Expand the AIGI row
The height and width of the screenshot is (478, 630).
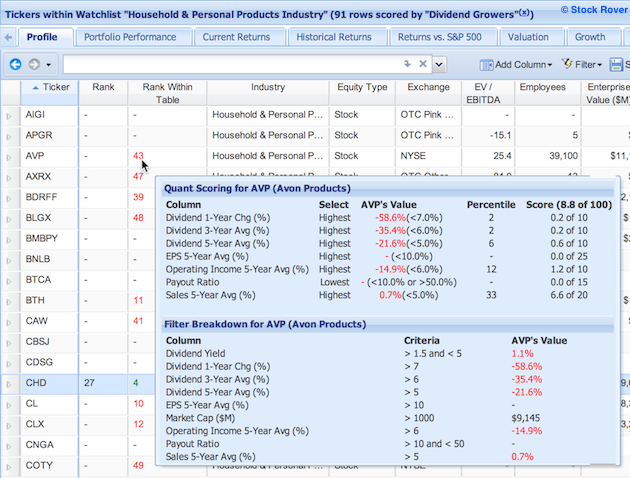(x=9, y=116)
